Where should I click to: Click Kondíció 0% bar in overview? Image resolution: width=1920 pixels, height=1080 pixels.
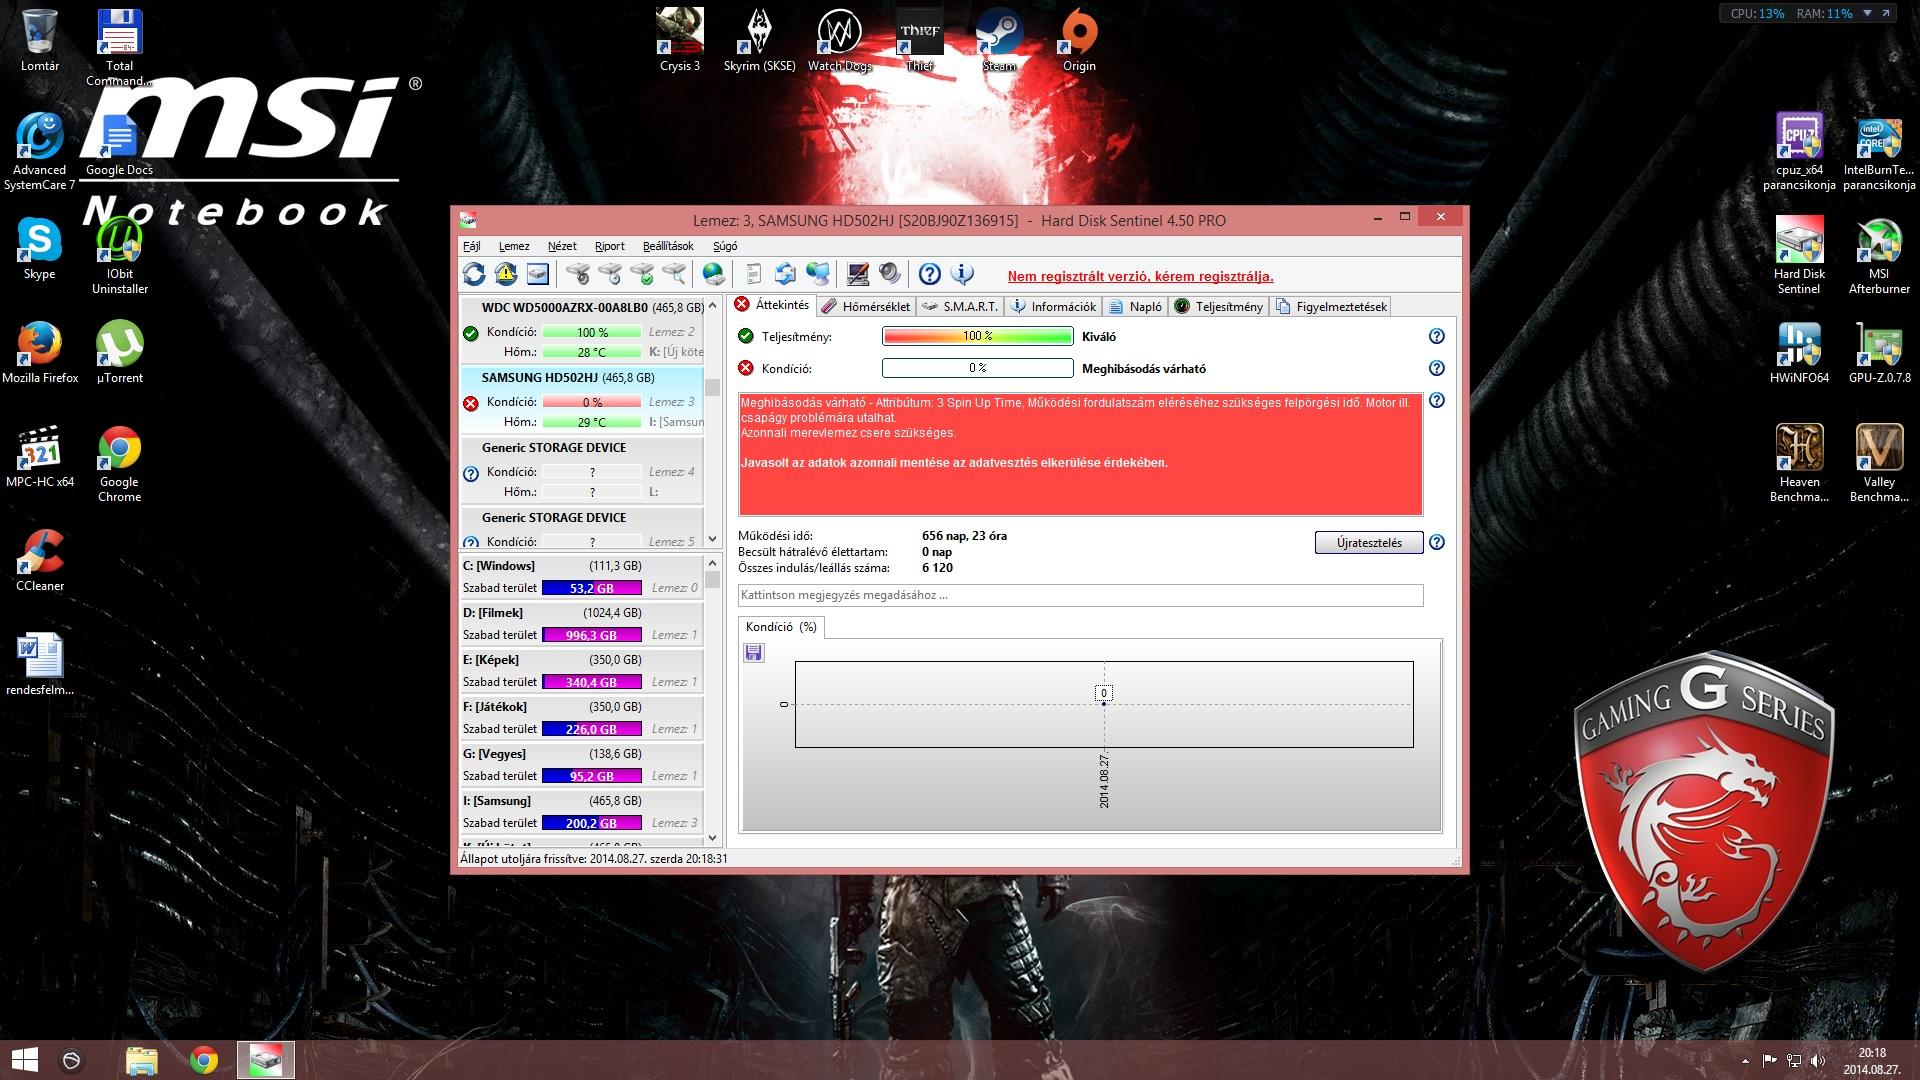pos(978,368)
